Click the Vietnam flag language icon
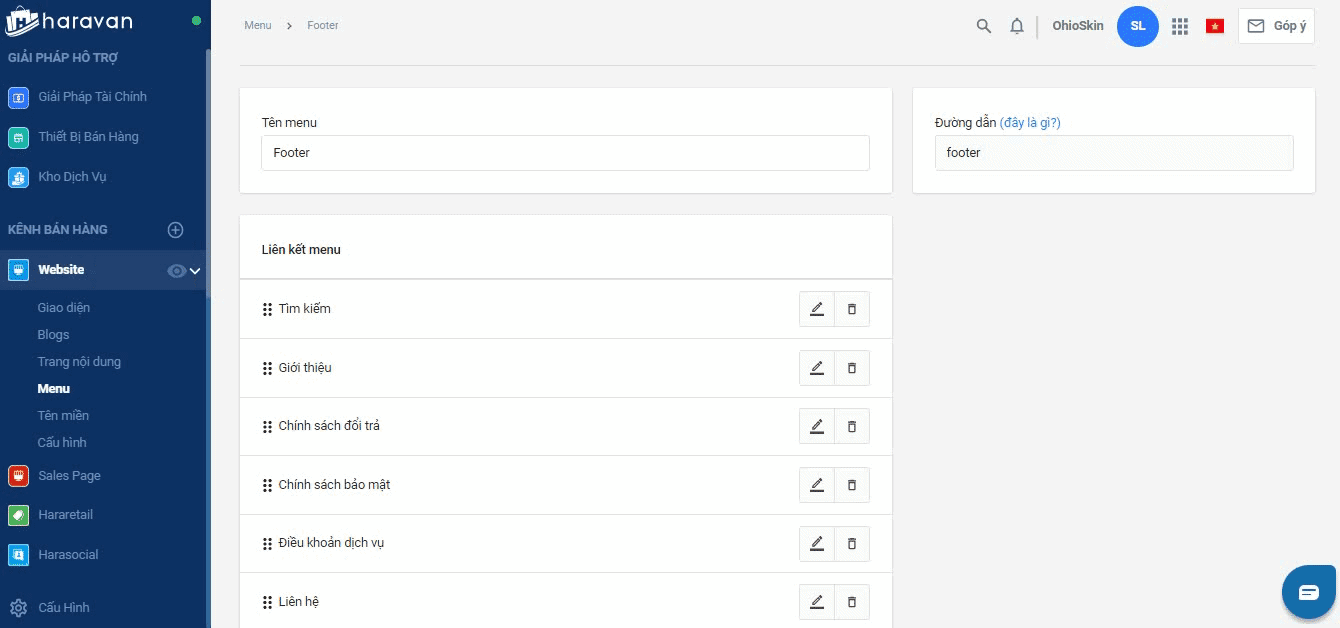 click(x=1215, y=26)
